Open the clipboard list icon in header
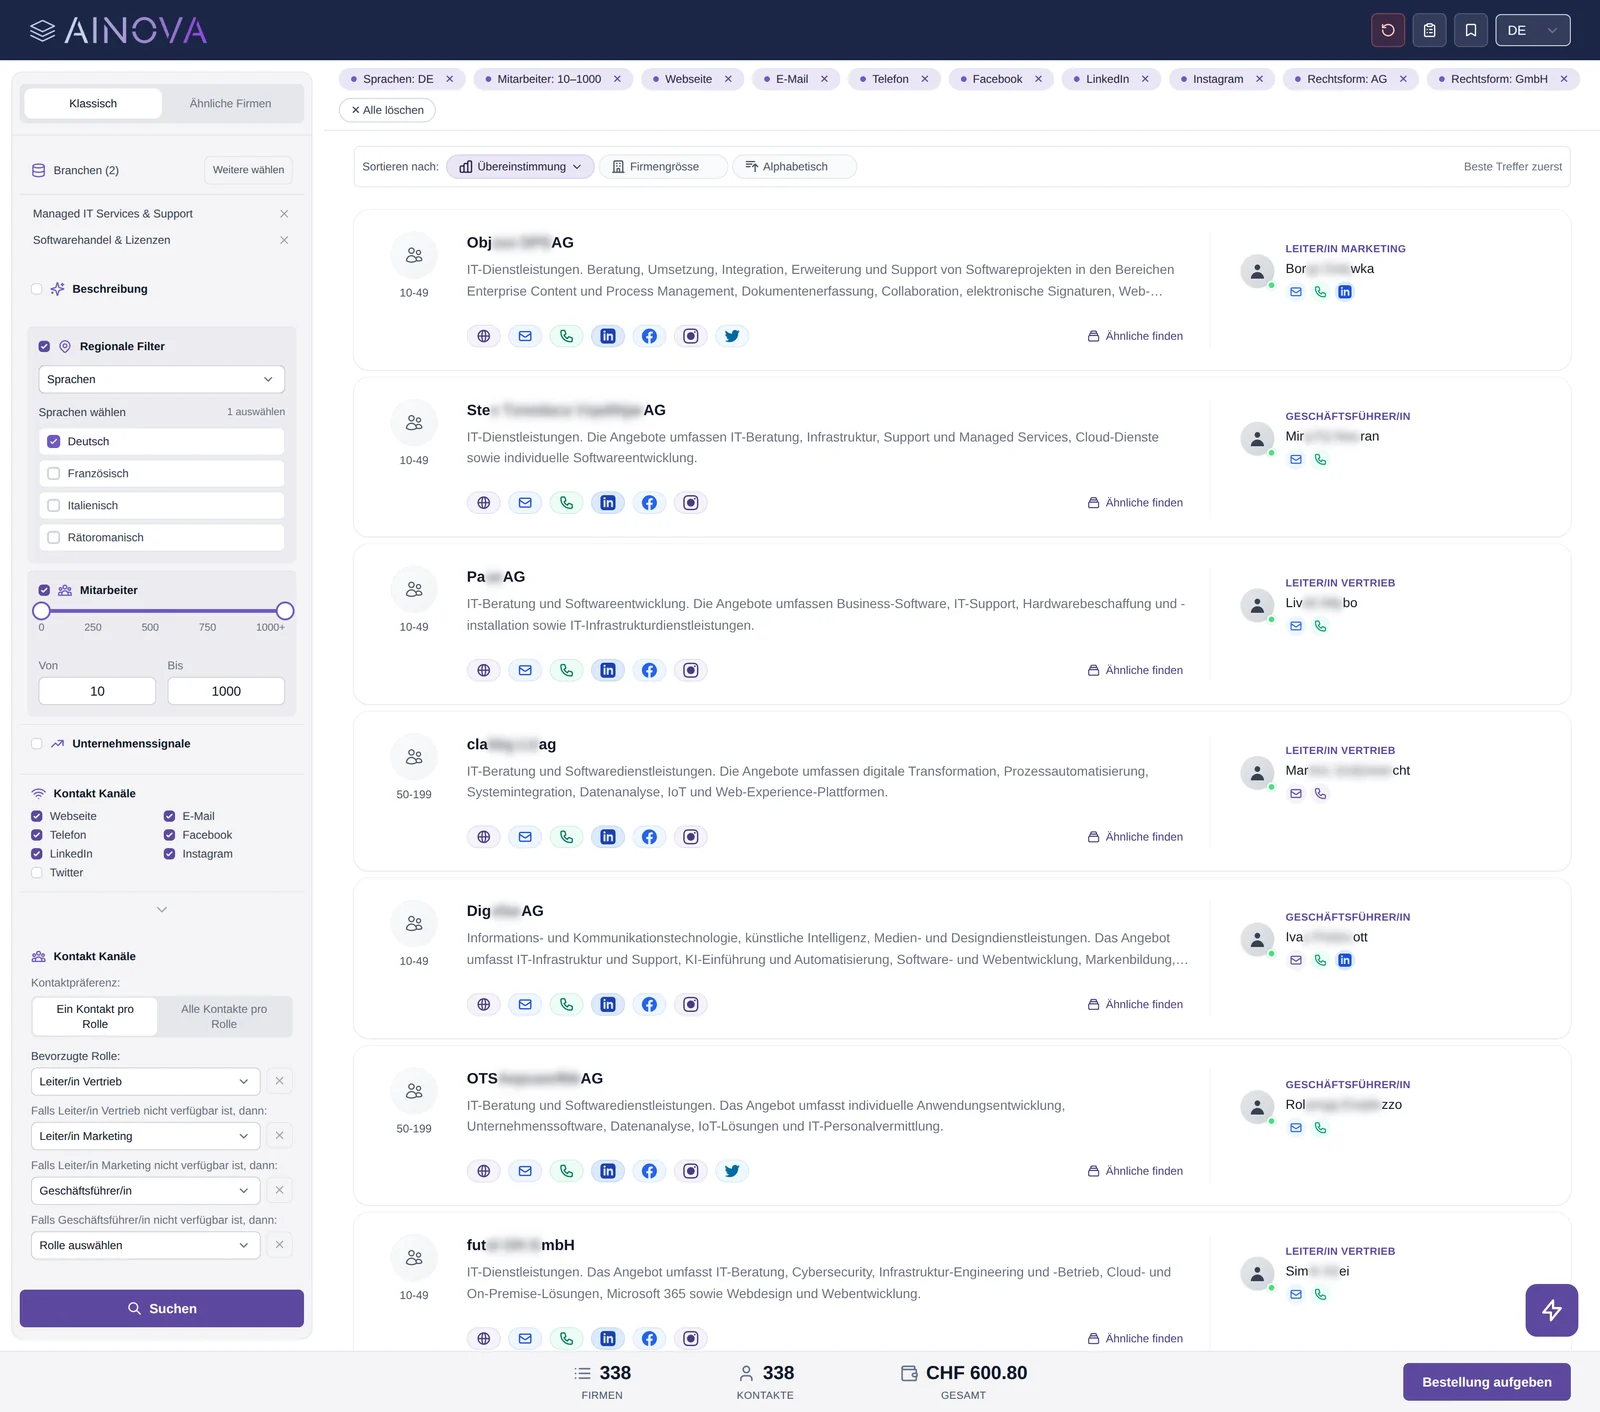The image size is (1600, 1412). [1430, 30]
